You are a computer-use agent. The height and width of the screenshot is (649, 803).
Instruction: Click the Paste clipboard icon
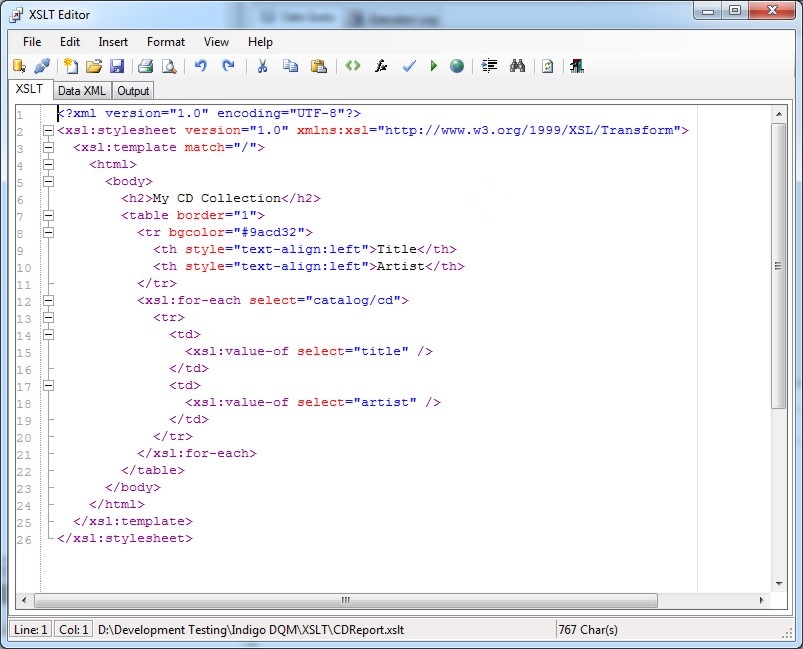pos(318,66)
